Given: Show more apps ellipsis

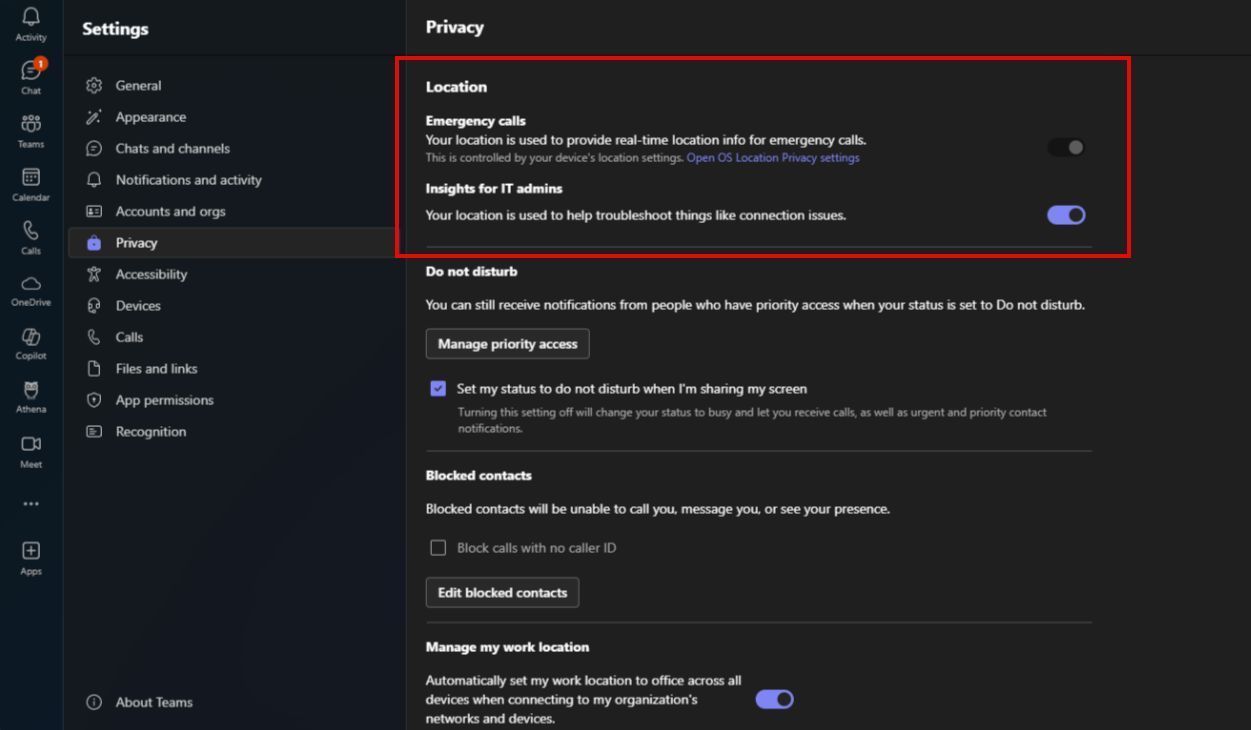Looking at the screenshot, I should pyautogui.click(x=31, y=504).
